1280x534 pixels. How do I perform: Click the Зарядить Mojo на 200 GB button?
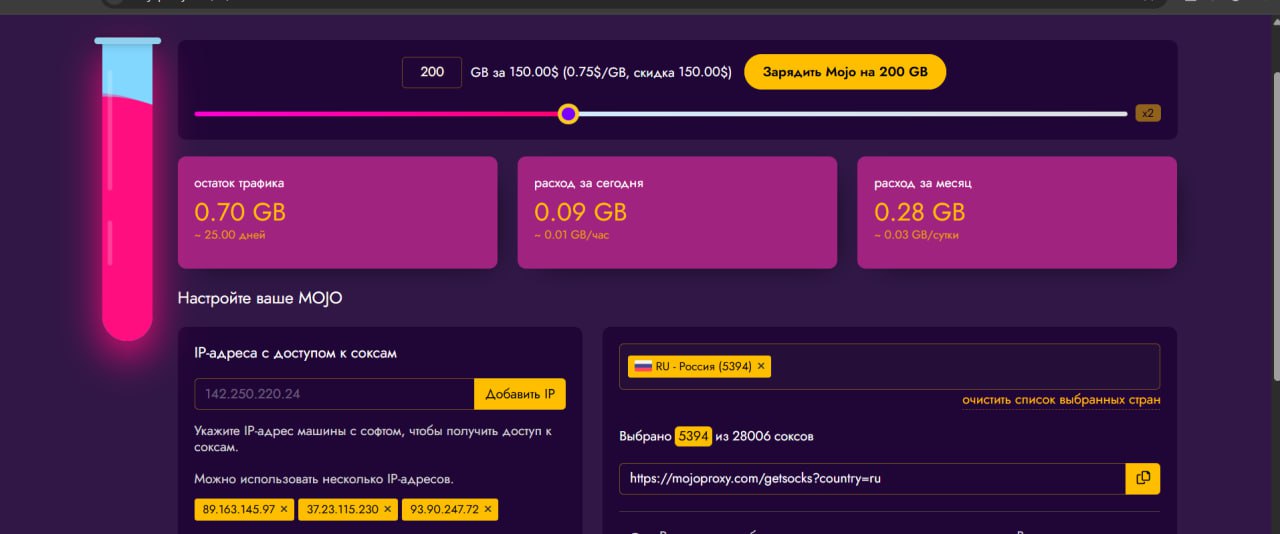pyautogui.click(x=845, y=72)
